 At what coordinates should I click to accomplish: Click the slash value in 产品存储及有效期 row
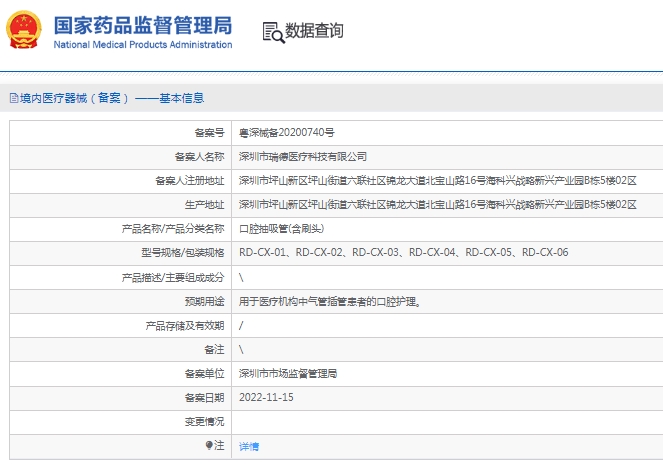pos(241,326)
